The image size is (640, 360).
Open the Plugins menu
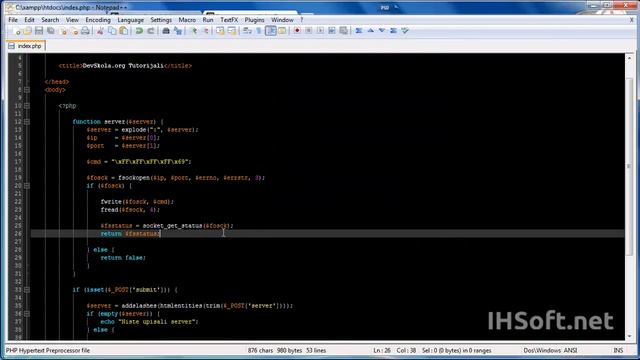pos(254,20)
